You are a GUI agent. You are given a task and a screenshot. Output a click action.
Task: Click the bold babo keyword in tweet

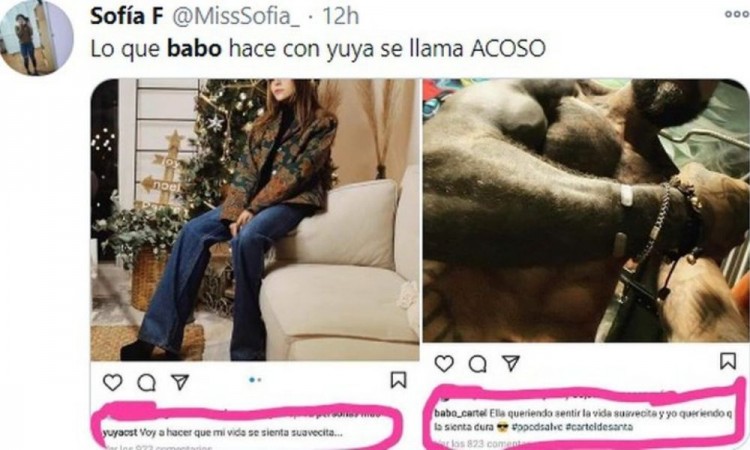coord(194,48)
